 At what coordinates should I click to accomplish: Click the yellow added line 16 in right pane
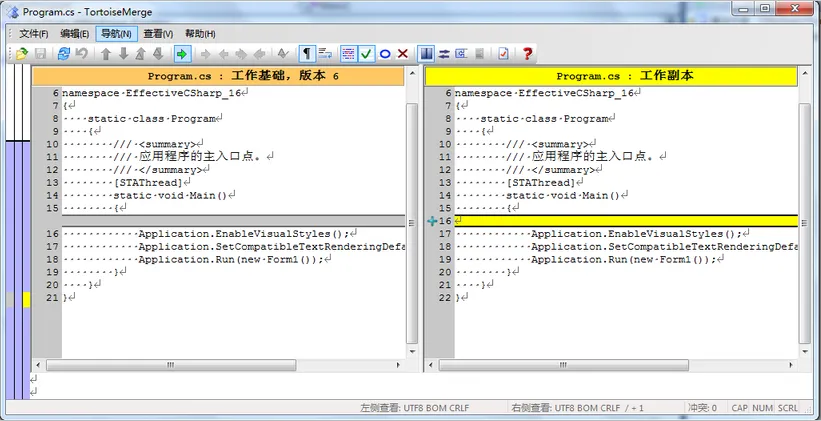tap(626, 221)
